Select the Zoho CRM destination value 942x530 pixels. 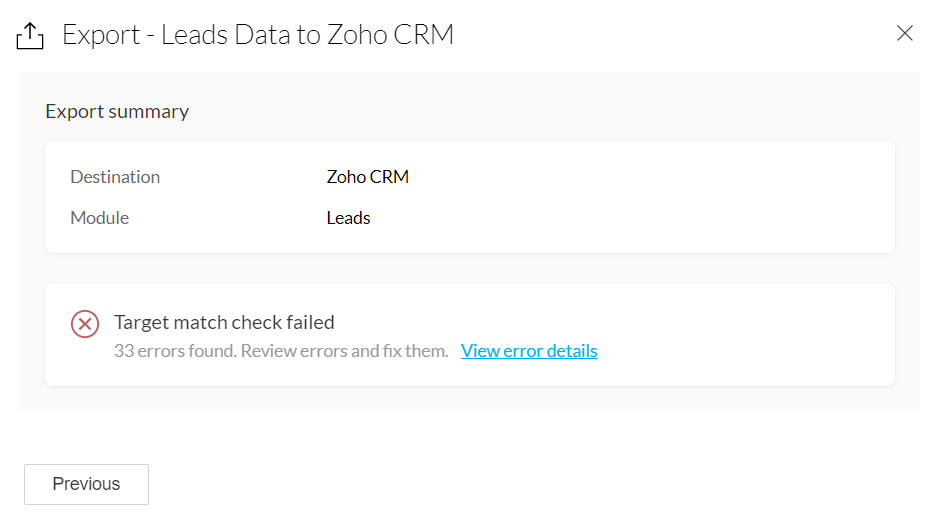pyautogui.click(x=368, y=177)
